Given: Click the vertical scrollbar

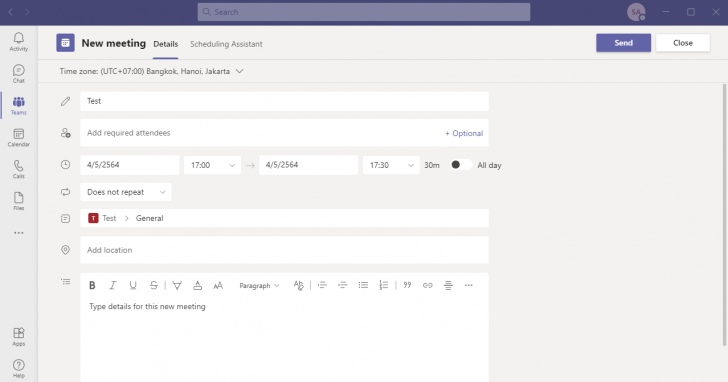Looking at the screenshot, I should click(x=724, y=215).
